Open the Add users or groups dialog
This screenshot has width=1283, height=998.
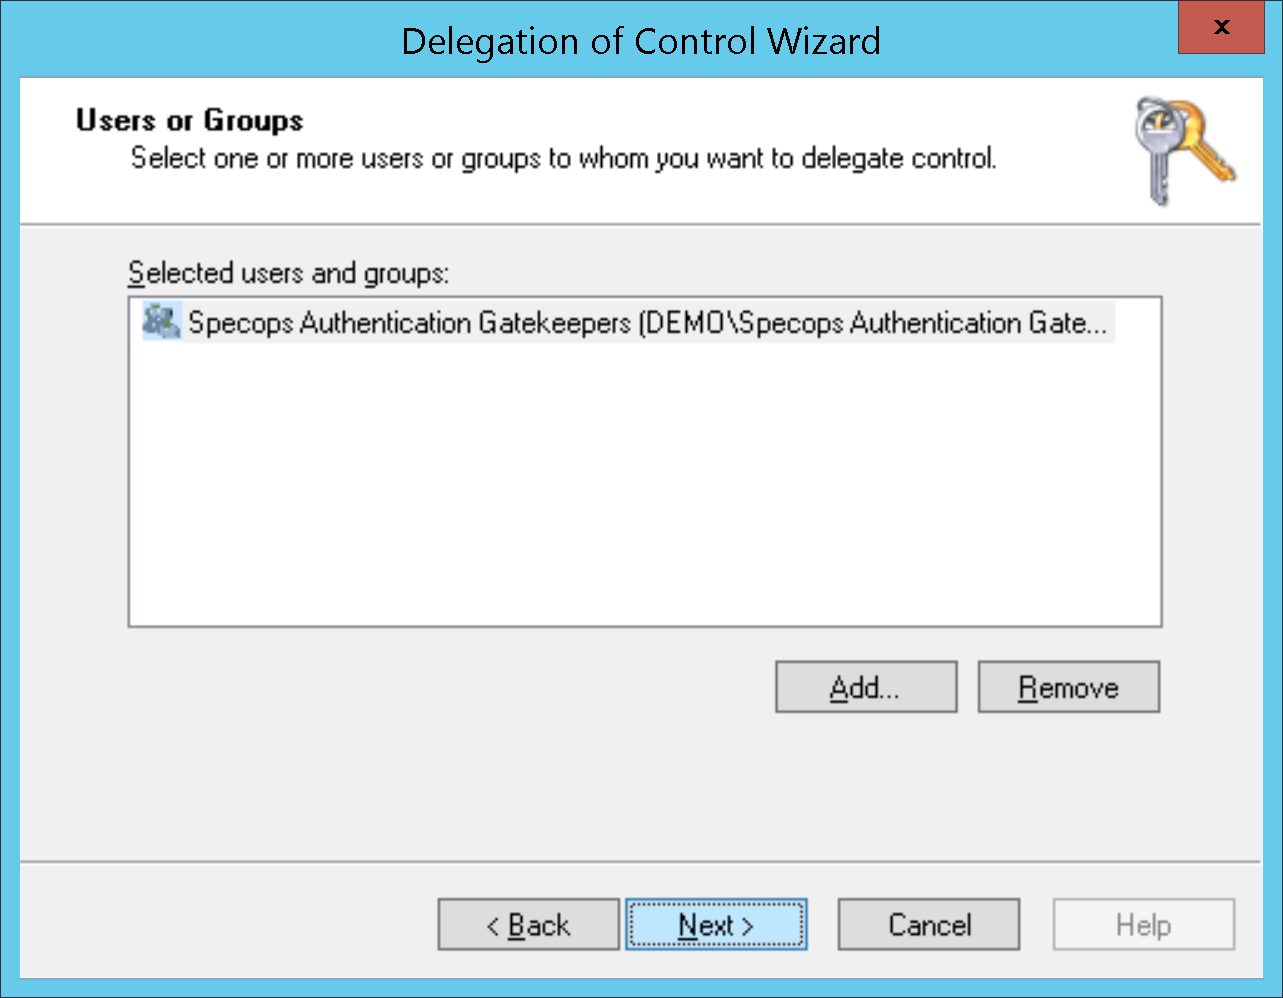click(x=866, y=687)
